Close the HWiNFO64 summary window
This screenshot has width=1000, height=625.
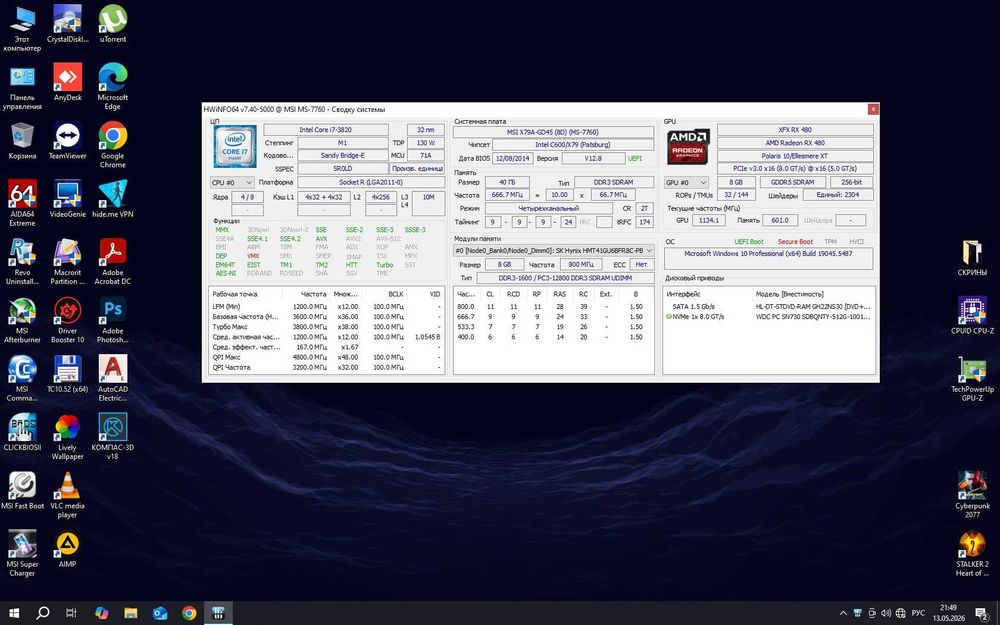click(873, 109)
